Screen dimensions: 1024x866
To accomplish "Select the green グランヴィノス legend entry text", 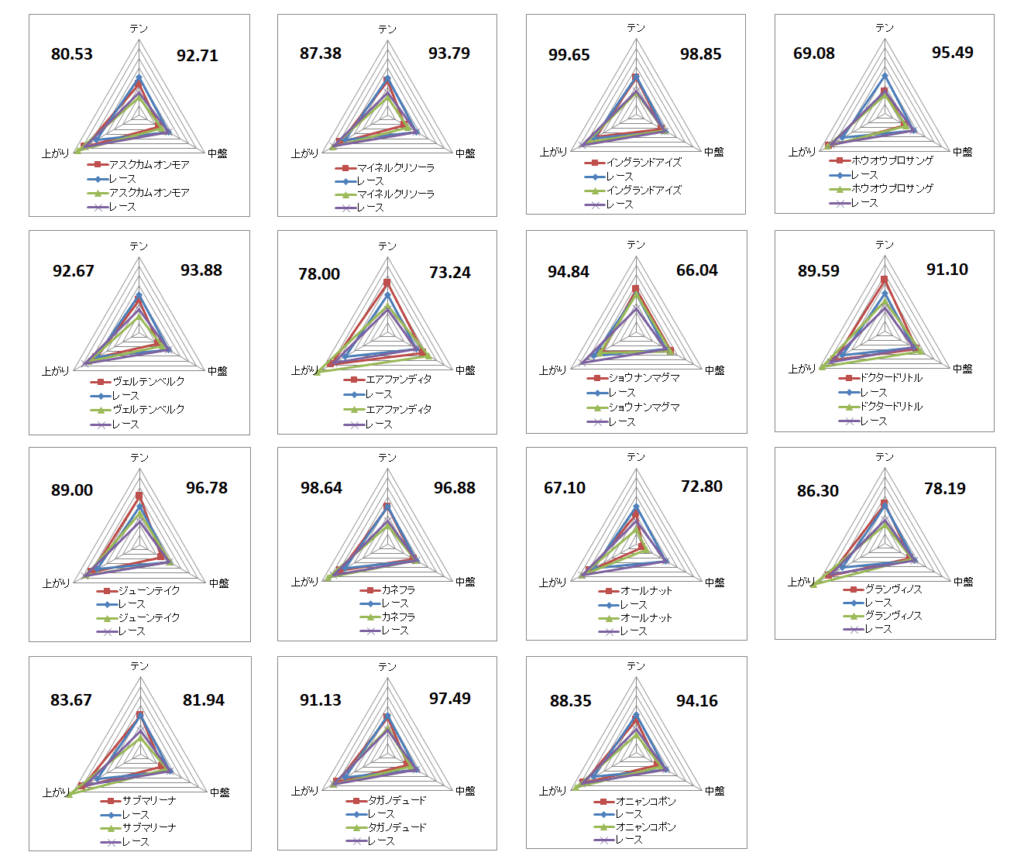I will [893, 616].
